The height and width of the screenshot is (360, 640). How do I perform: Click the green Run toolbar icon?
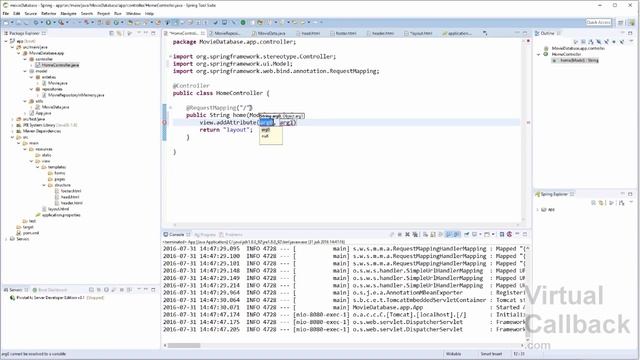tap(49, 22)
